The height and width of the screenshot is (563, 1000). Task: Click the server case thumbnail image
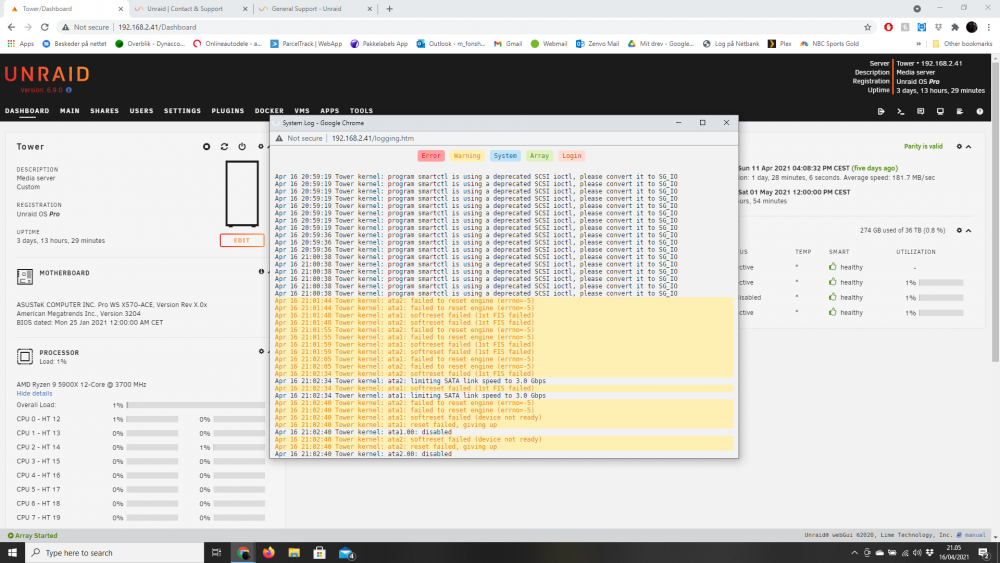(x=242, y=194)
